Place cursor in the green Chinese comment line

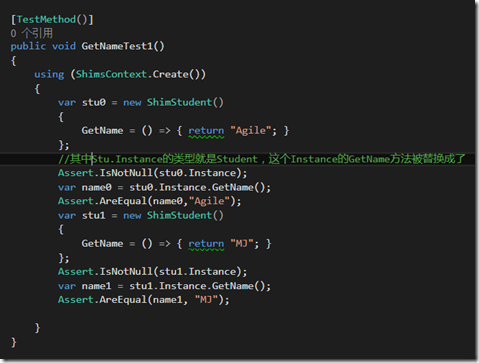(x=262, y=159)
